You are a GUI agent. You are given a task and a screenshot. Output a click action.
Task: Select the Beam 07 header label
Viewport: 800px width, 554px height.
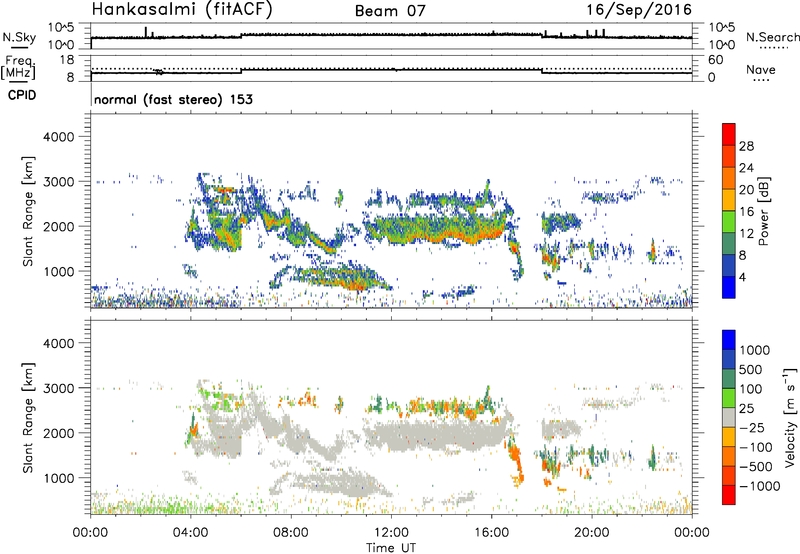tap(390, 11)
